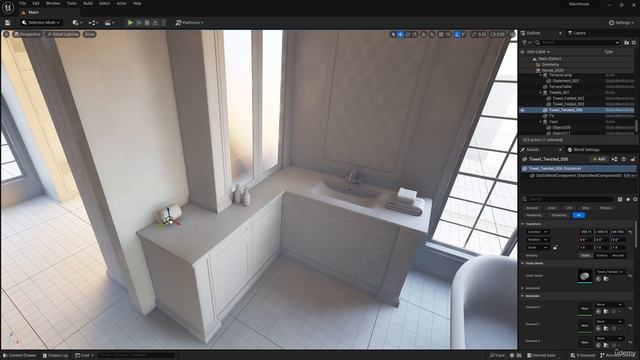Click the Static Mesh thumbnail preview
Screen dimensions: 640x360
[x=584, y=276]
